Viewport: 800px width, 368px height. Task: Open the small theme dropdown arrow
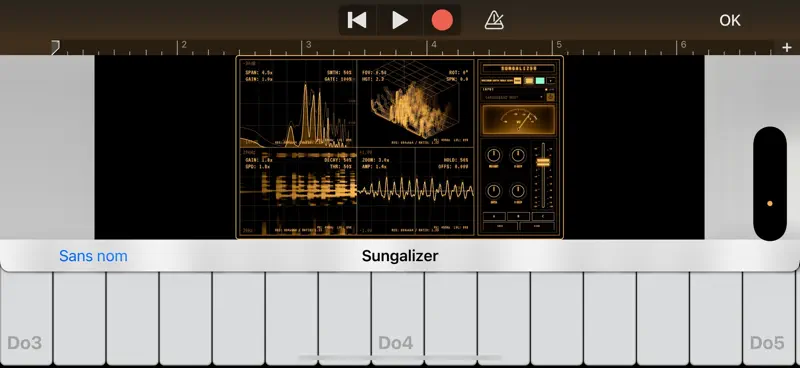pos(551,81)
